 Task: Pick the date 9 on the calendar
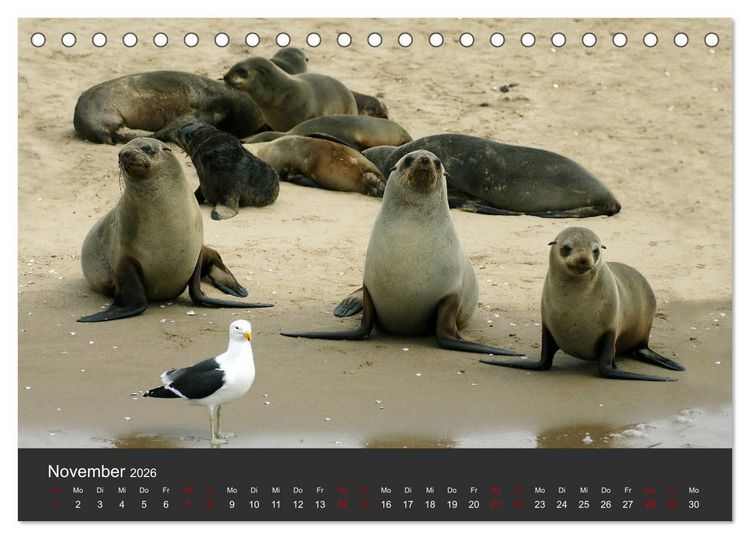[232, 504]
